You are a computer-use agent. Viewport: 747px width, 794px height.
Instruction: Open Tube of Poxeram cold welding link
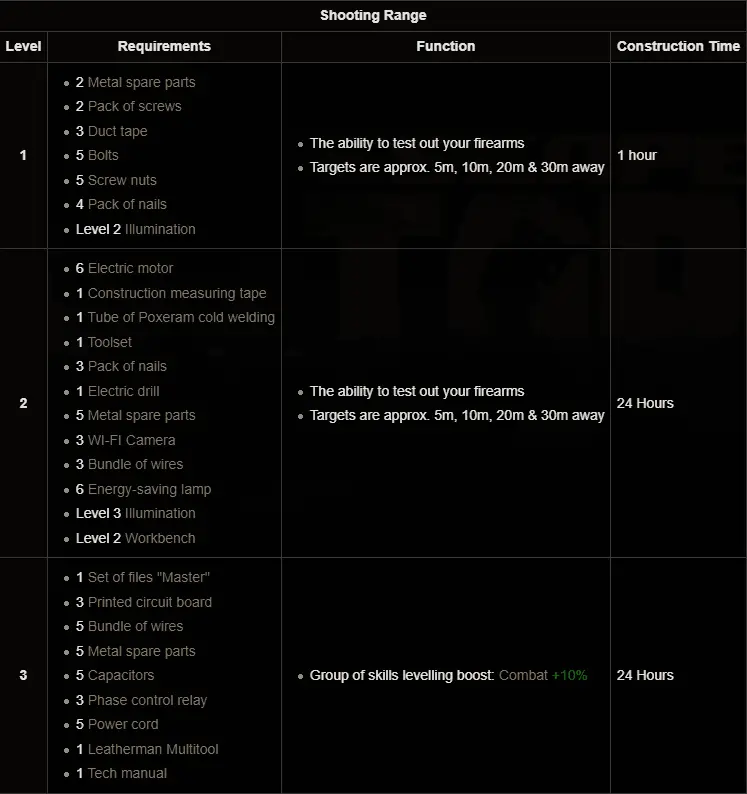[x=181, y=317]
